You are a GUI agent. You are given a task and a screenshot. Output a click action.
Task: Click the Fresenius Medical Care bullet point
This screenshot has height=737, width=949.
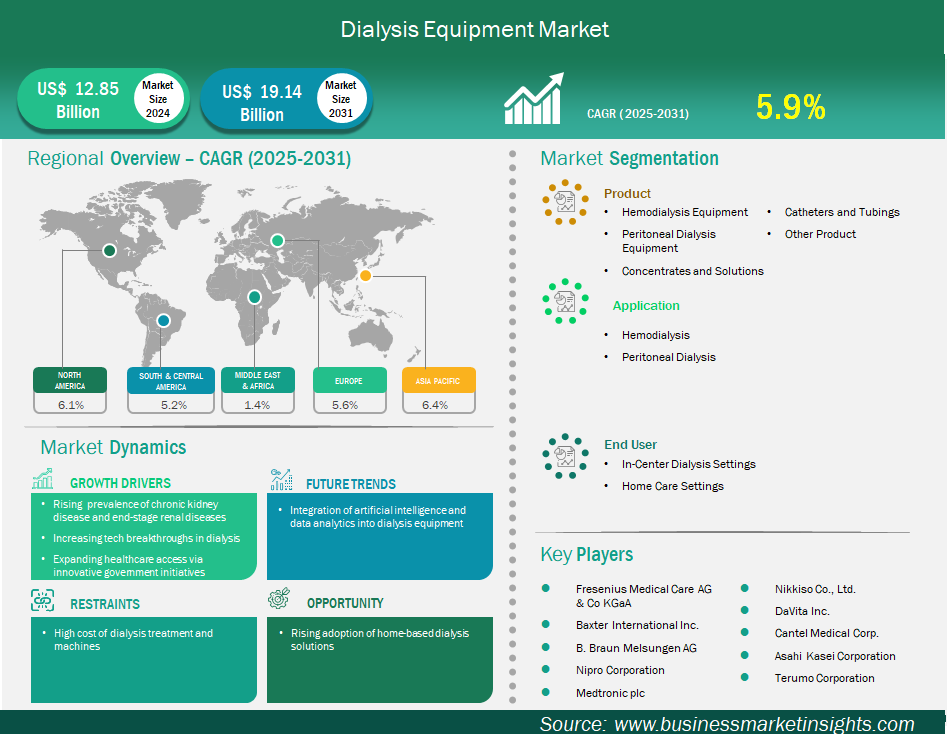[545, 589]
